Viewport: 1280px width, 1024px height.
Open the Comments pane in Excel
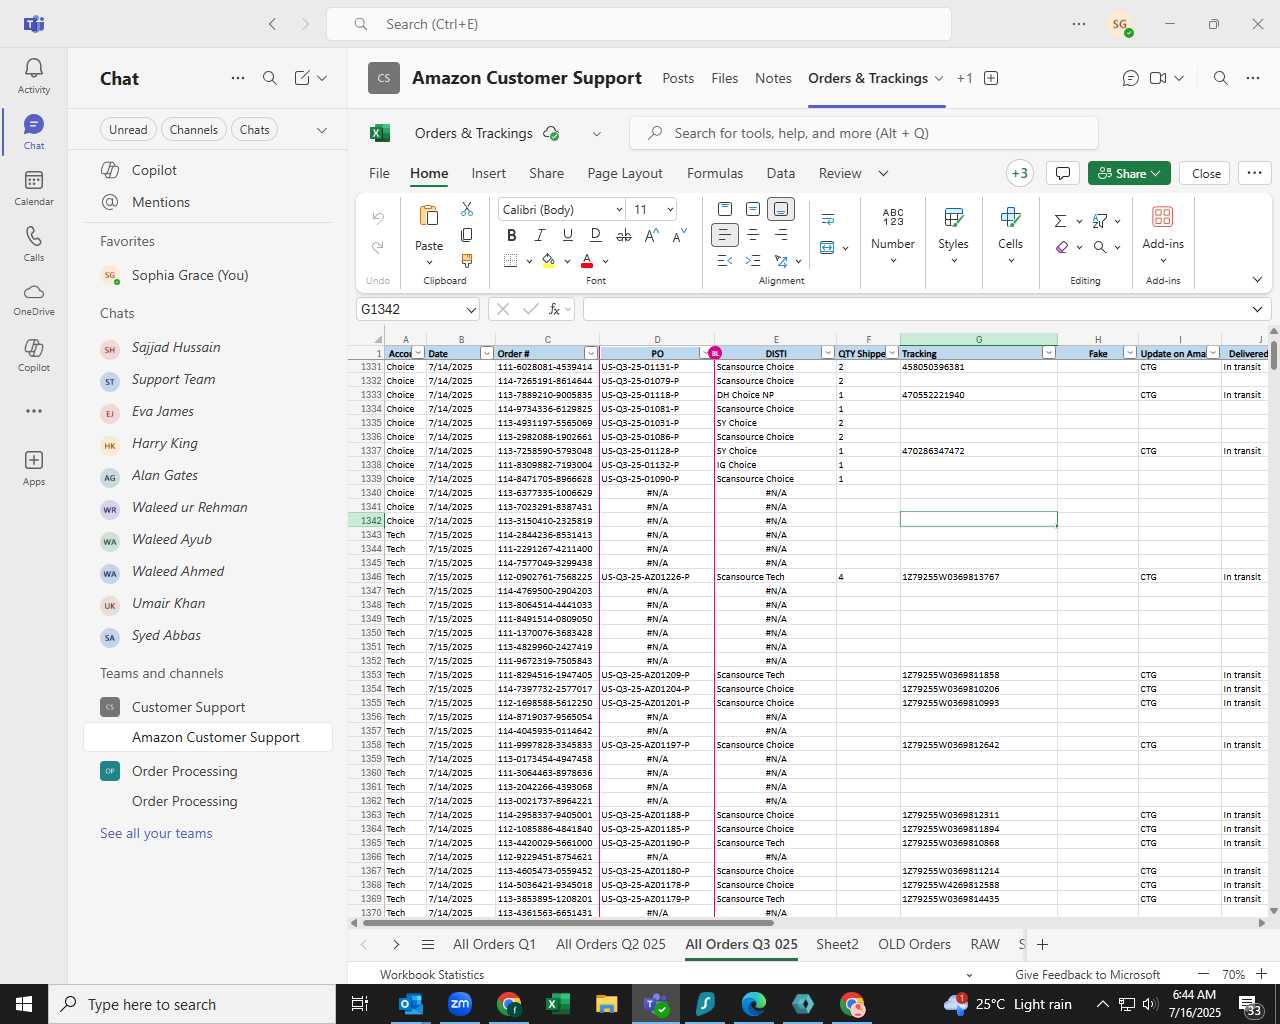point(1063,173)
